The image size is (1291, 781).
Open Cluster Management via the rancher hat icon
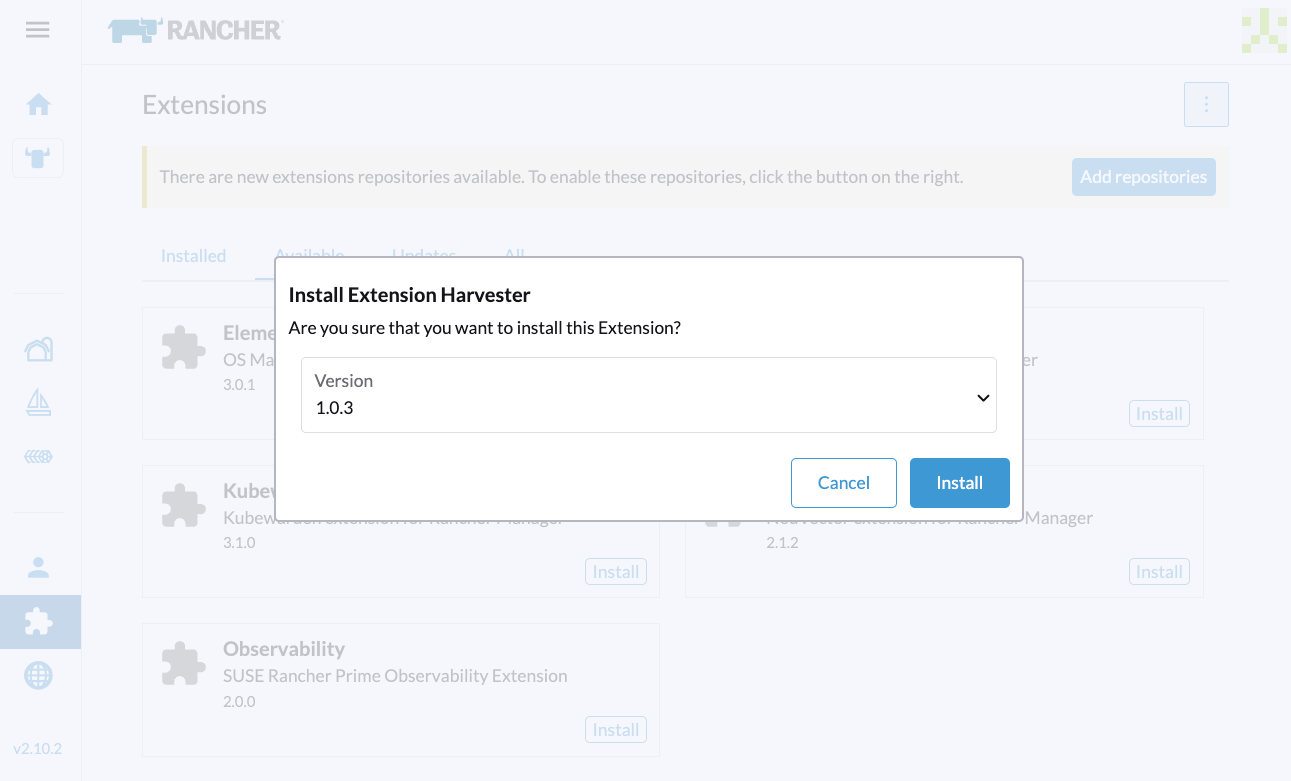click(x=38, y=349)
